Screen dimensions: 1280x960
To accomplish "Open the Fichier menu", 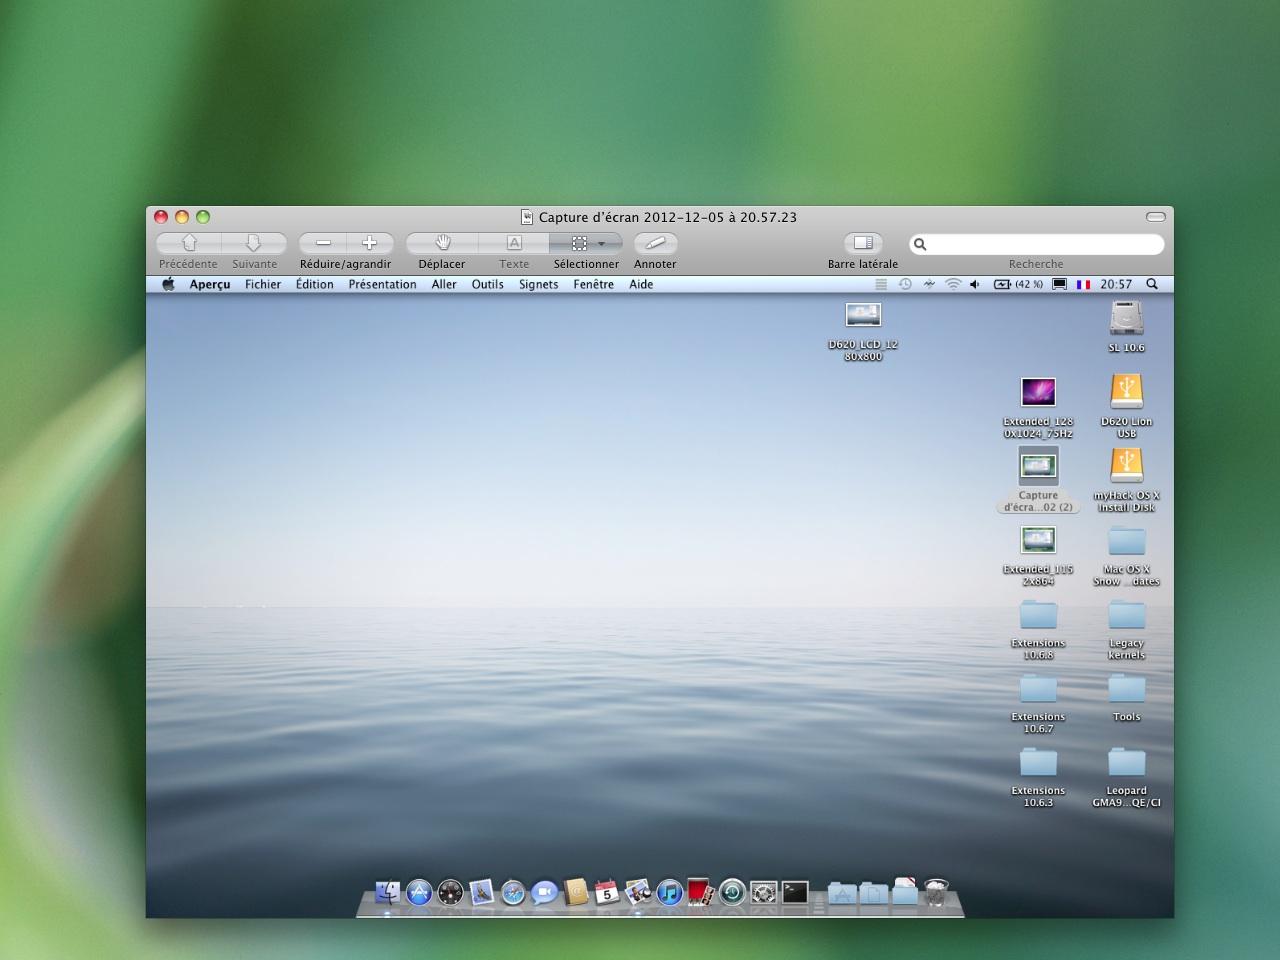I will [x=263, y=284].
